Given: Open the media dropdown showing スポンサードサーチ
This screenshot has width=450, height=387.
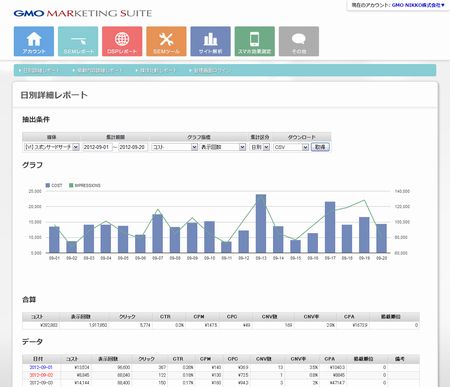Looking at the screenshot, I should 51,147.
